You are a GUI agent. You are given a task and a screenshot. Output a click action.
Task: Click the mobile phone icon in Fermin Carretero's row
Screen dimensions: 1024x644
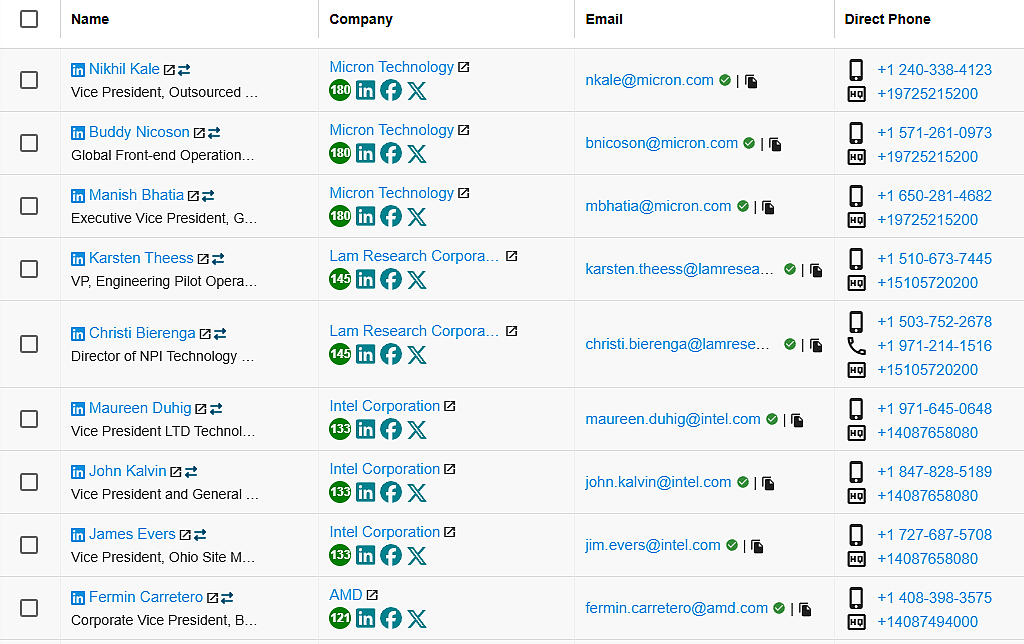(x=856, y=599)
